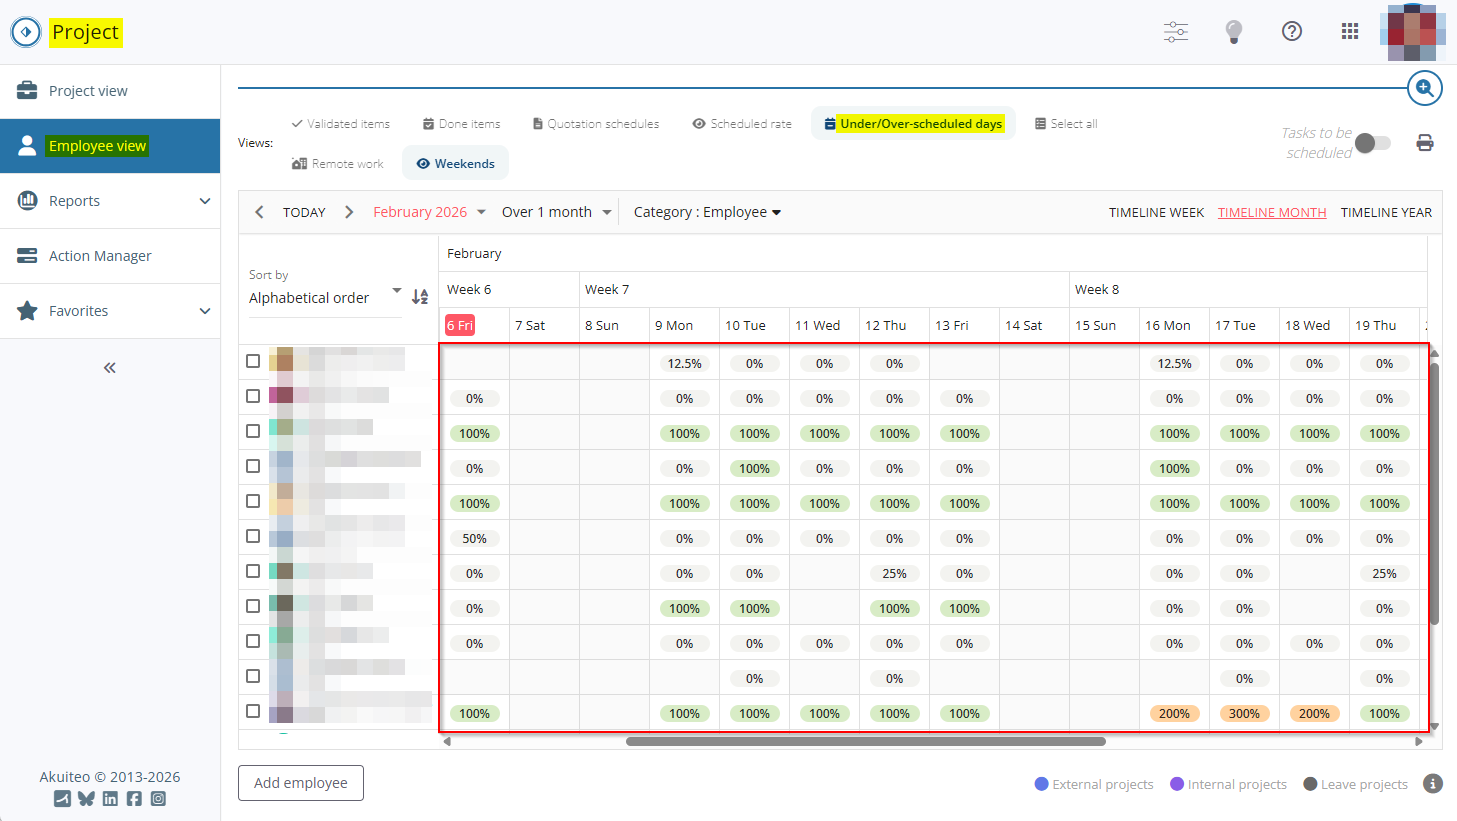The image size is (1457, 821).
Task: Open the apps grid menu icon
Action: pyautogui.click(x=1350, y=32)
